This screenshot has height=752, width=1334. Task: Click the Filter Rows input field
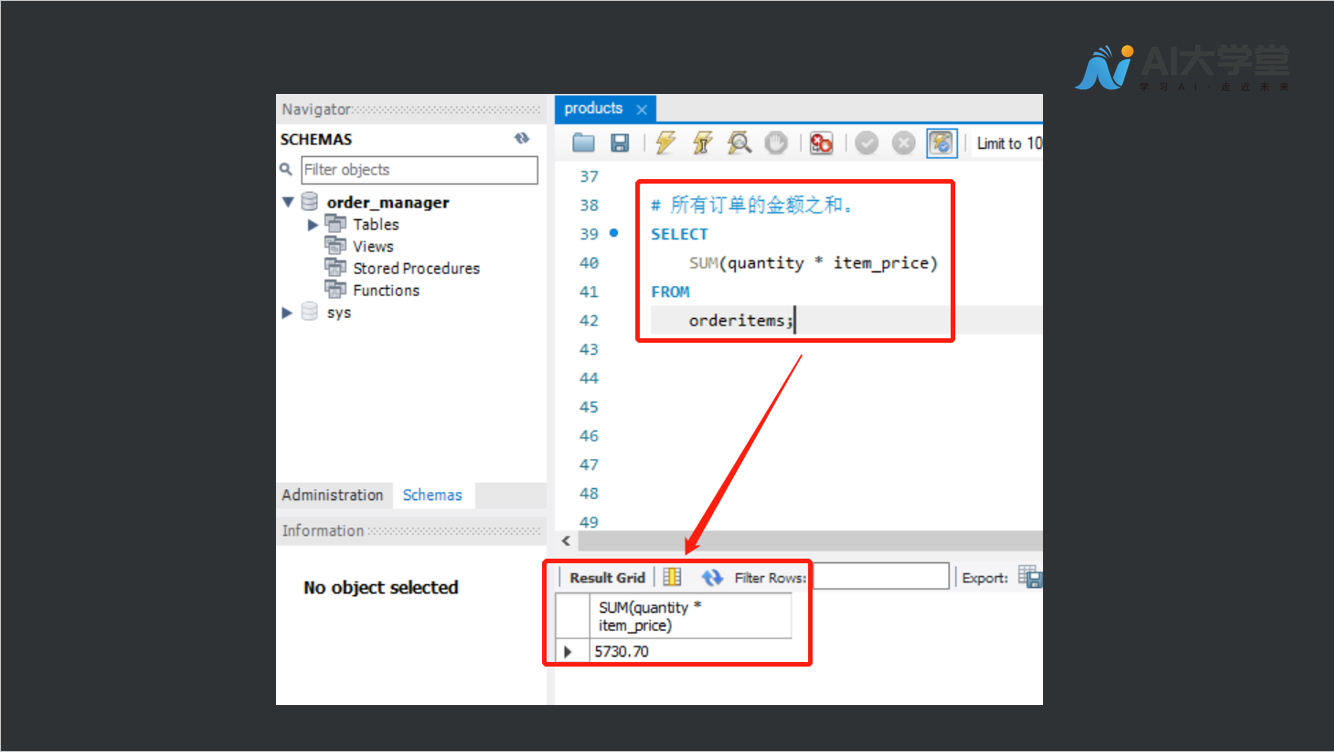879,577
